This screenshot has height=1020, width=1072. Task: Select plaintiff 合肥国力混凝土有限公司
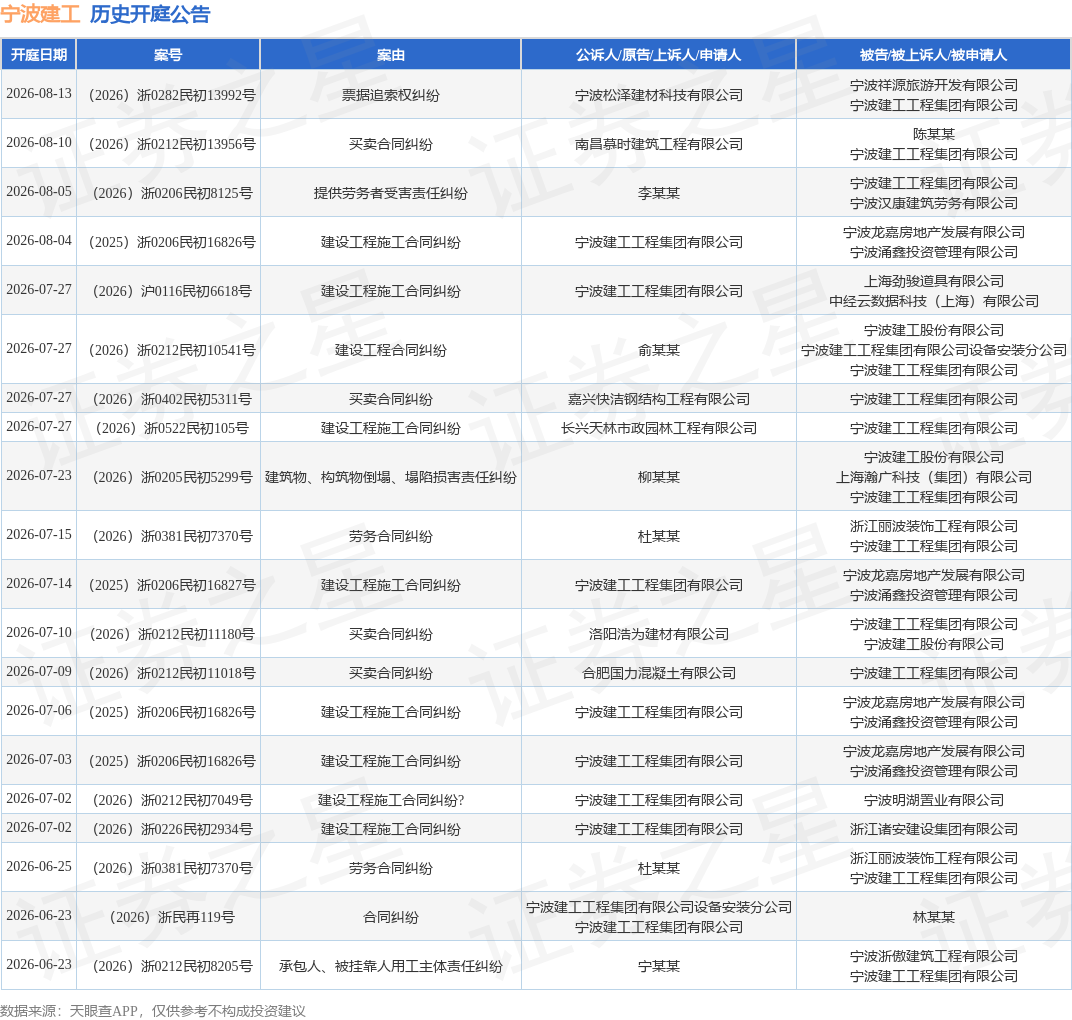[x=658, y=673]
